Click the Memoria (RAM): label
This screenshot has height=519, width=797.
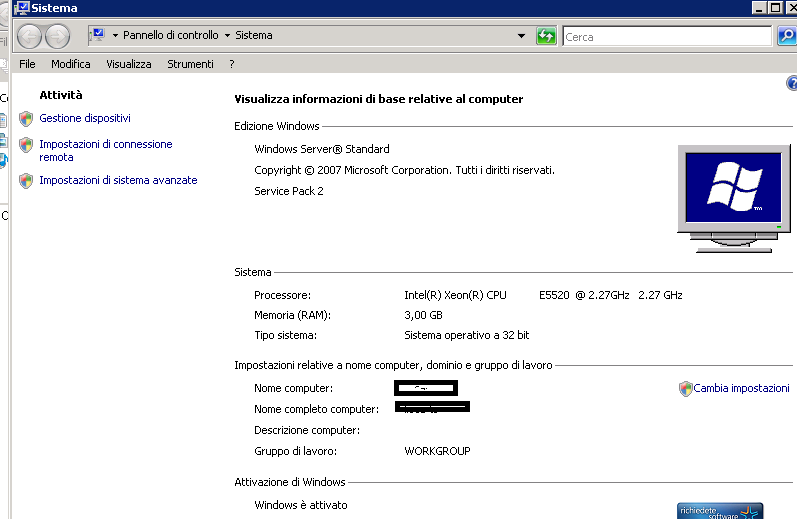(x=292, y=315)
